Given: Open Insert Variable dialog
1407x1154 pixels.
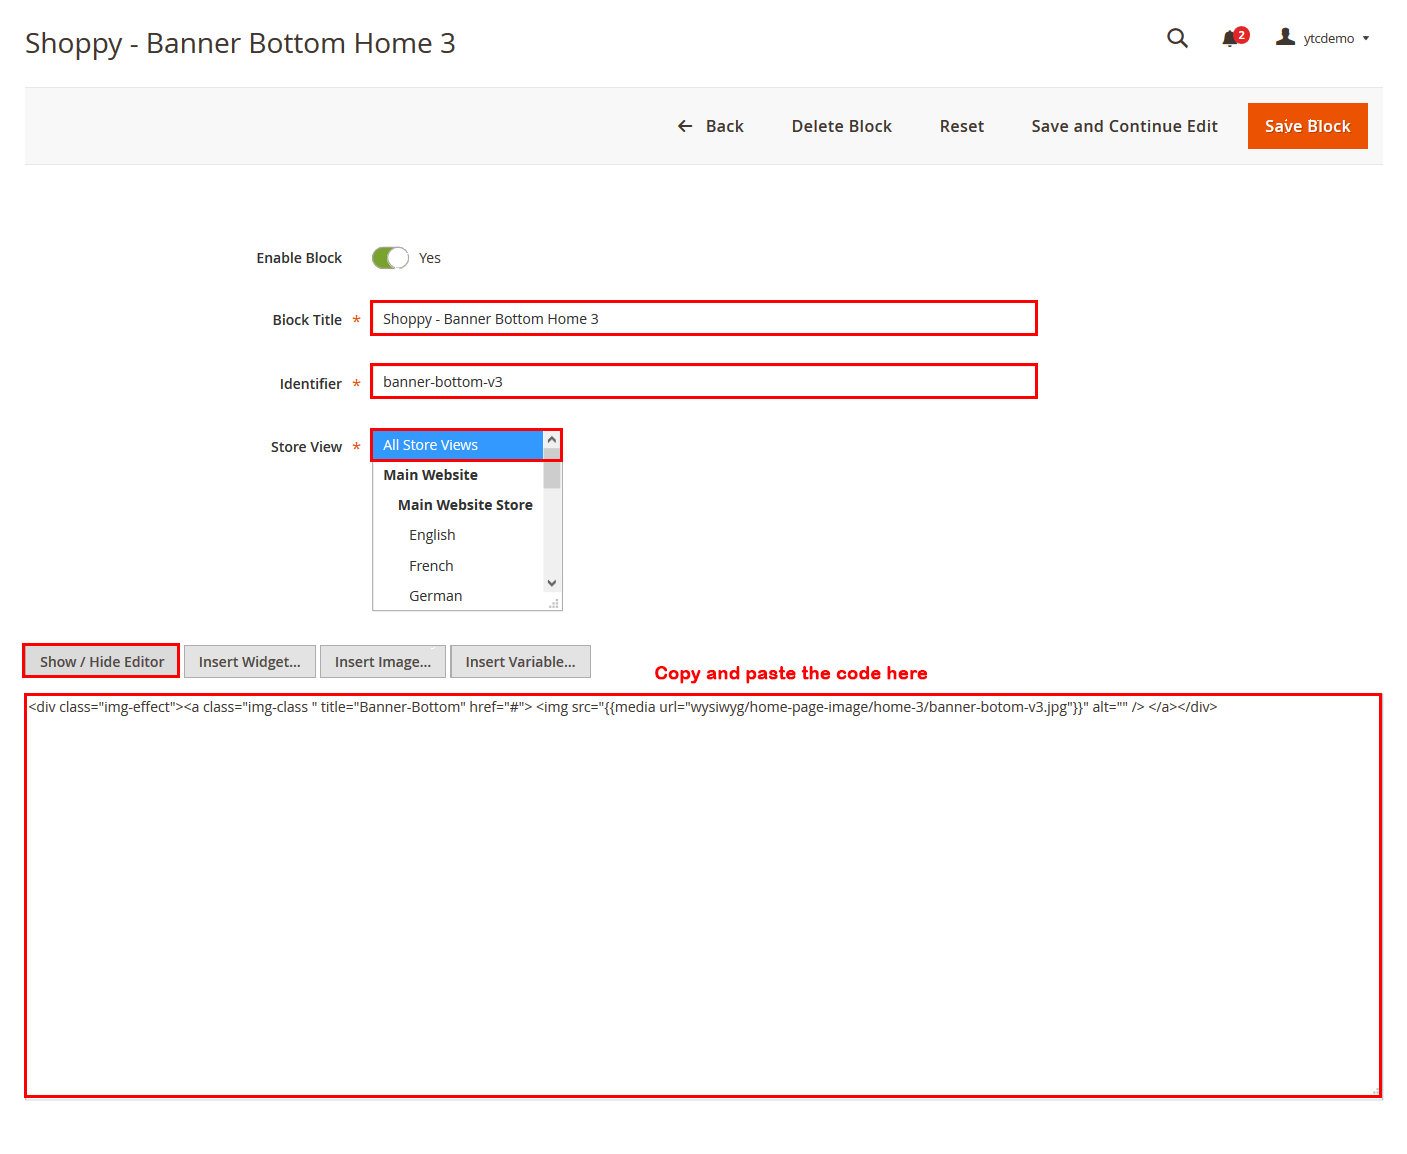Looking at the screenshot, I should point(520,662).
